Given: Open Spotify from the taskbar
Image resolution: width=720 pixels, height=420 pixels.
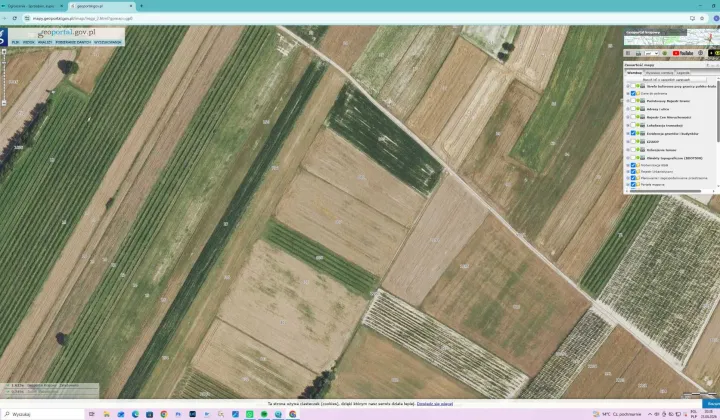Looking at the screenshot, I should click(x=264, y=414).
